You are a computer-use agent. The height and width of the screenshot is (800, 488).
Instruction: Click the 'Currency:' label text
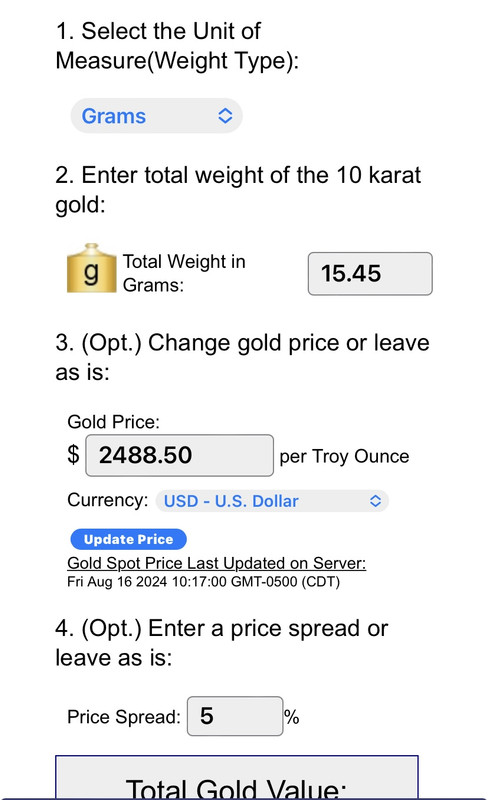pyautogui.click(x=107, y=500)
